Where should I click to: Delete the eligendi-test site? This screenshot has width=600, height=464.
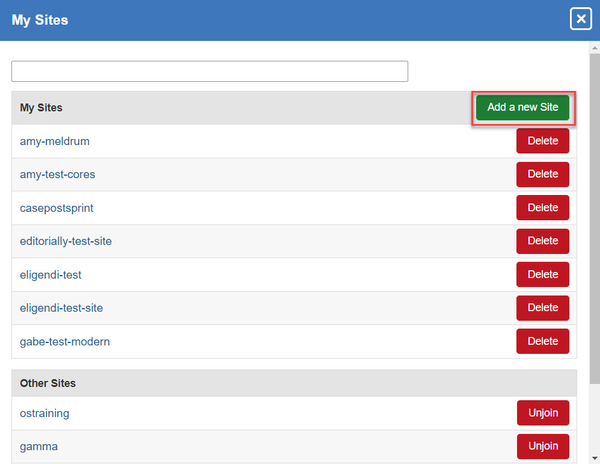point(542,274)
